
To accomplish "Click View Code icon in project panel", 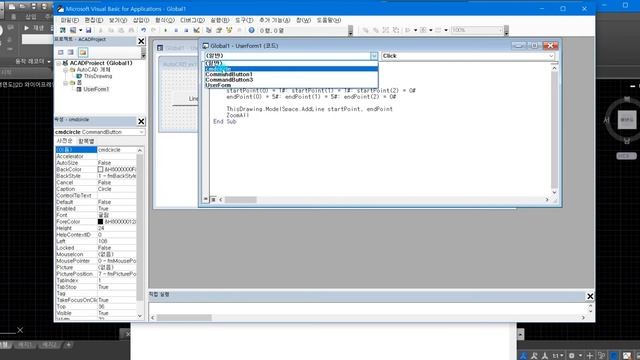I will 61,52.
